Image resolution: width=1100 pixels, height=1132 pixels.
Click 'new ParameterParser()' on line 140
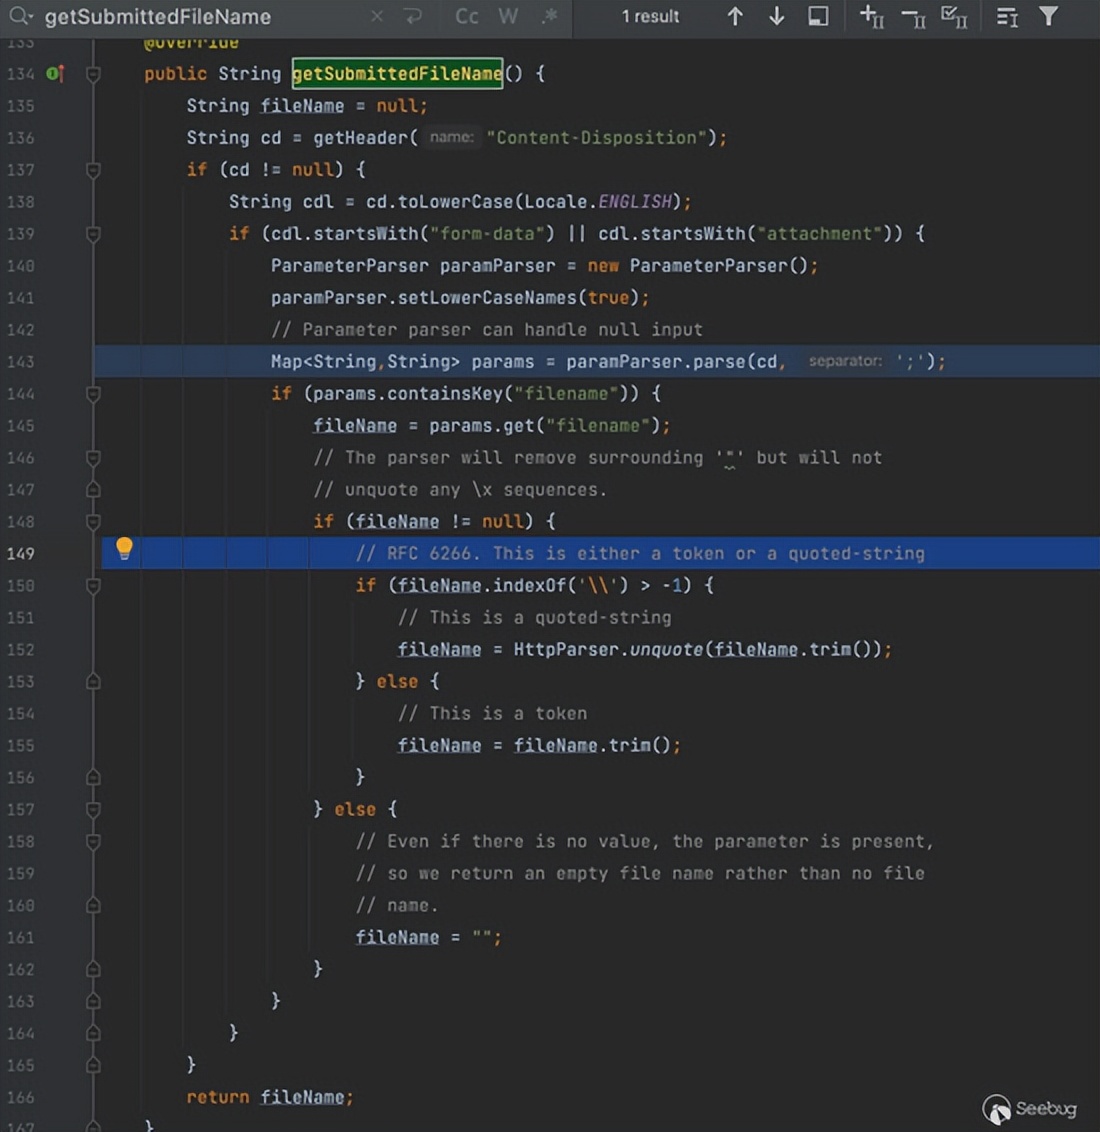(698, 266)
